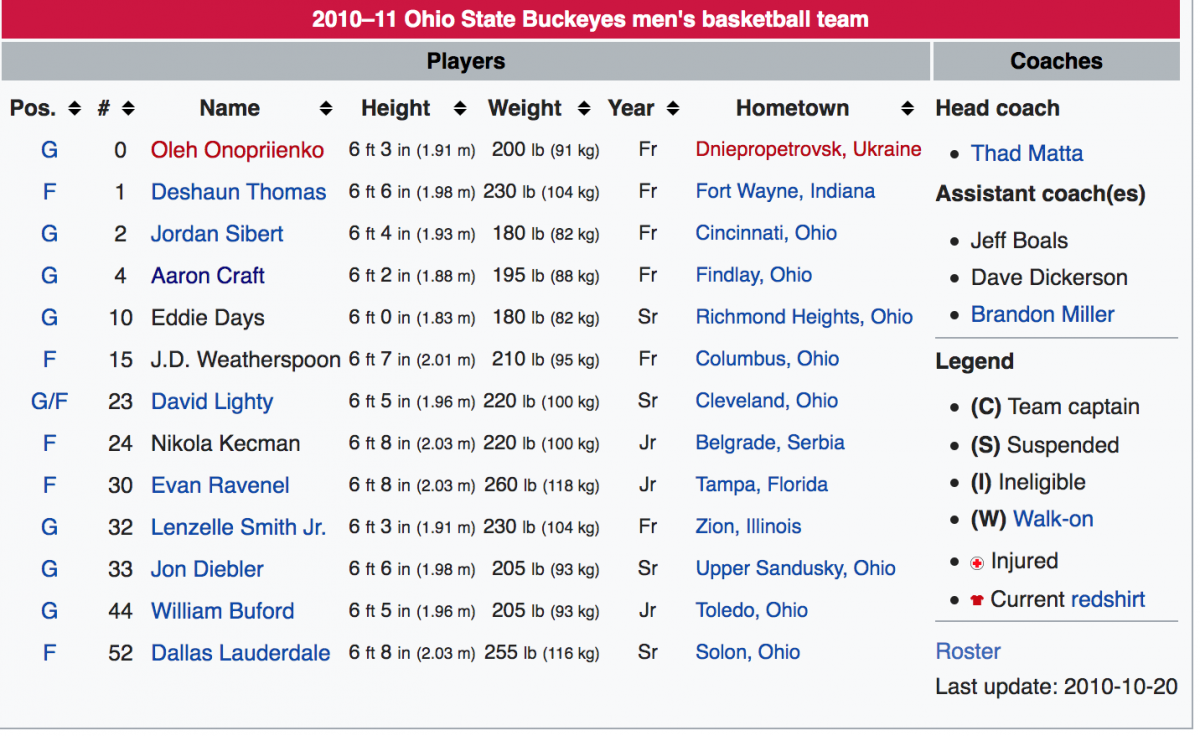Open Thad Matta head coach link
Image resolution: width=1200 pixels, height=736 pixels.
1027,153
